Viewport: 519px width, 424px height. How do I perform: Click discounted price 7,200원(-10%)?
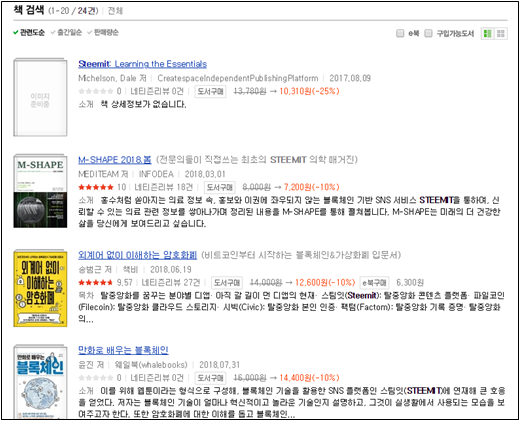pos(312,187)
